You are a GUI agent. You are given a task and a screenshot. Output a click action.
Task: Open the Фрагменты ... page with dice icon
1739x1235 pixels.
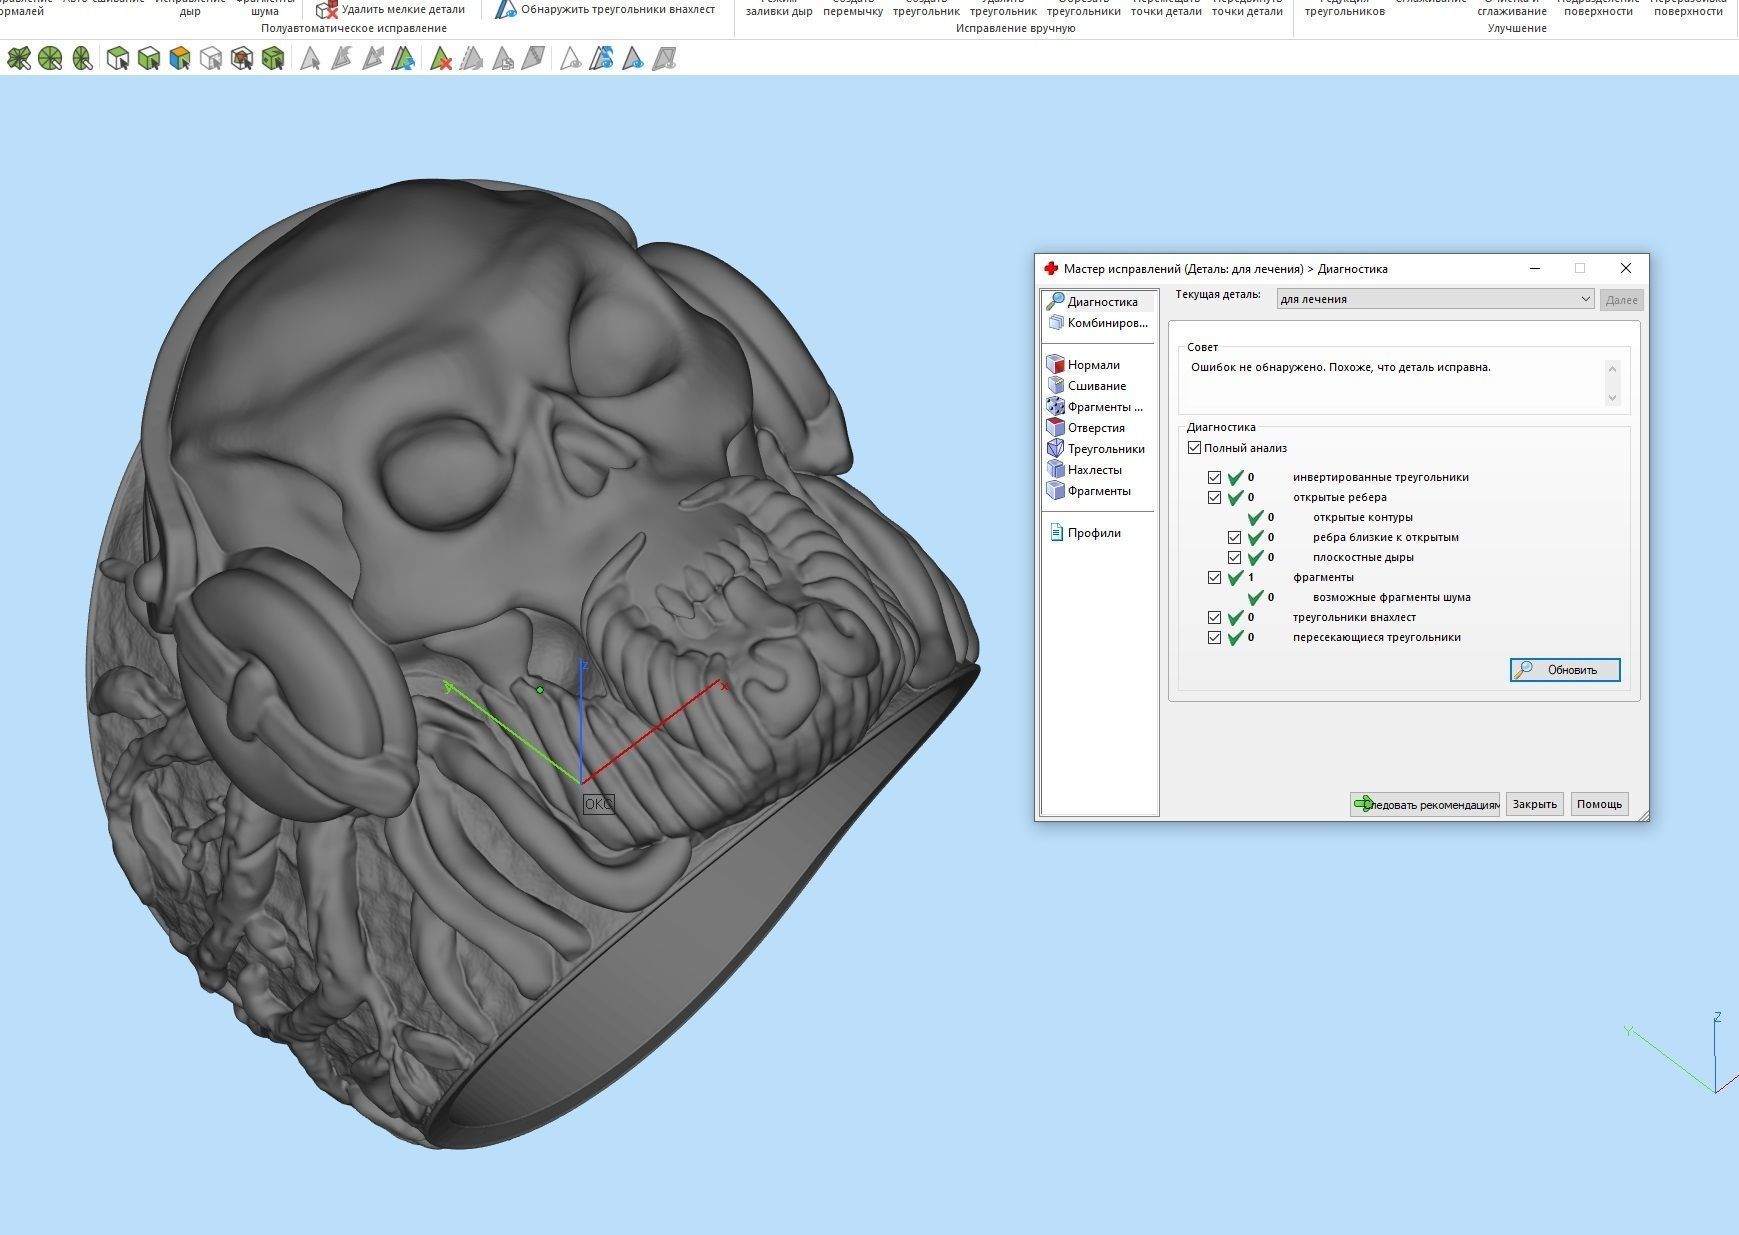(1096, 406)
